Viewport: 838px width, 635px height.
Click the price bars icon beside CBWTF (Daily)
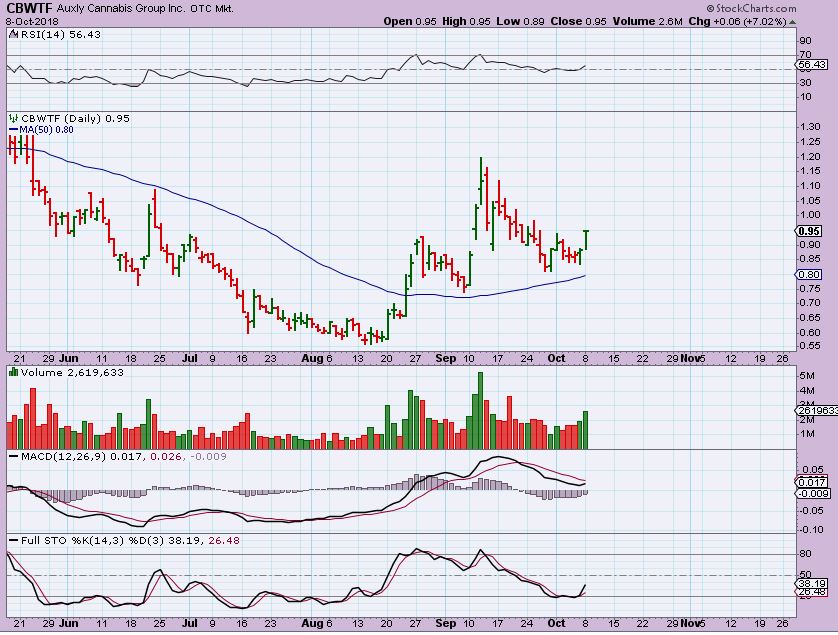click(x=13, y=118)
